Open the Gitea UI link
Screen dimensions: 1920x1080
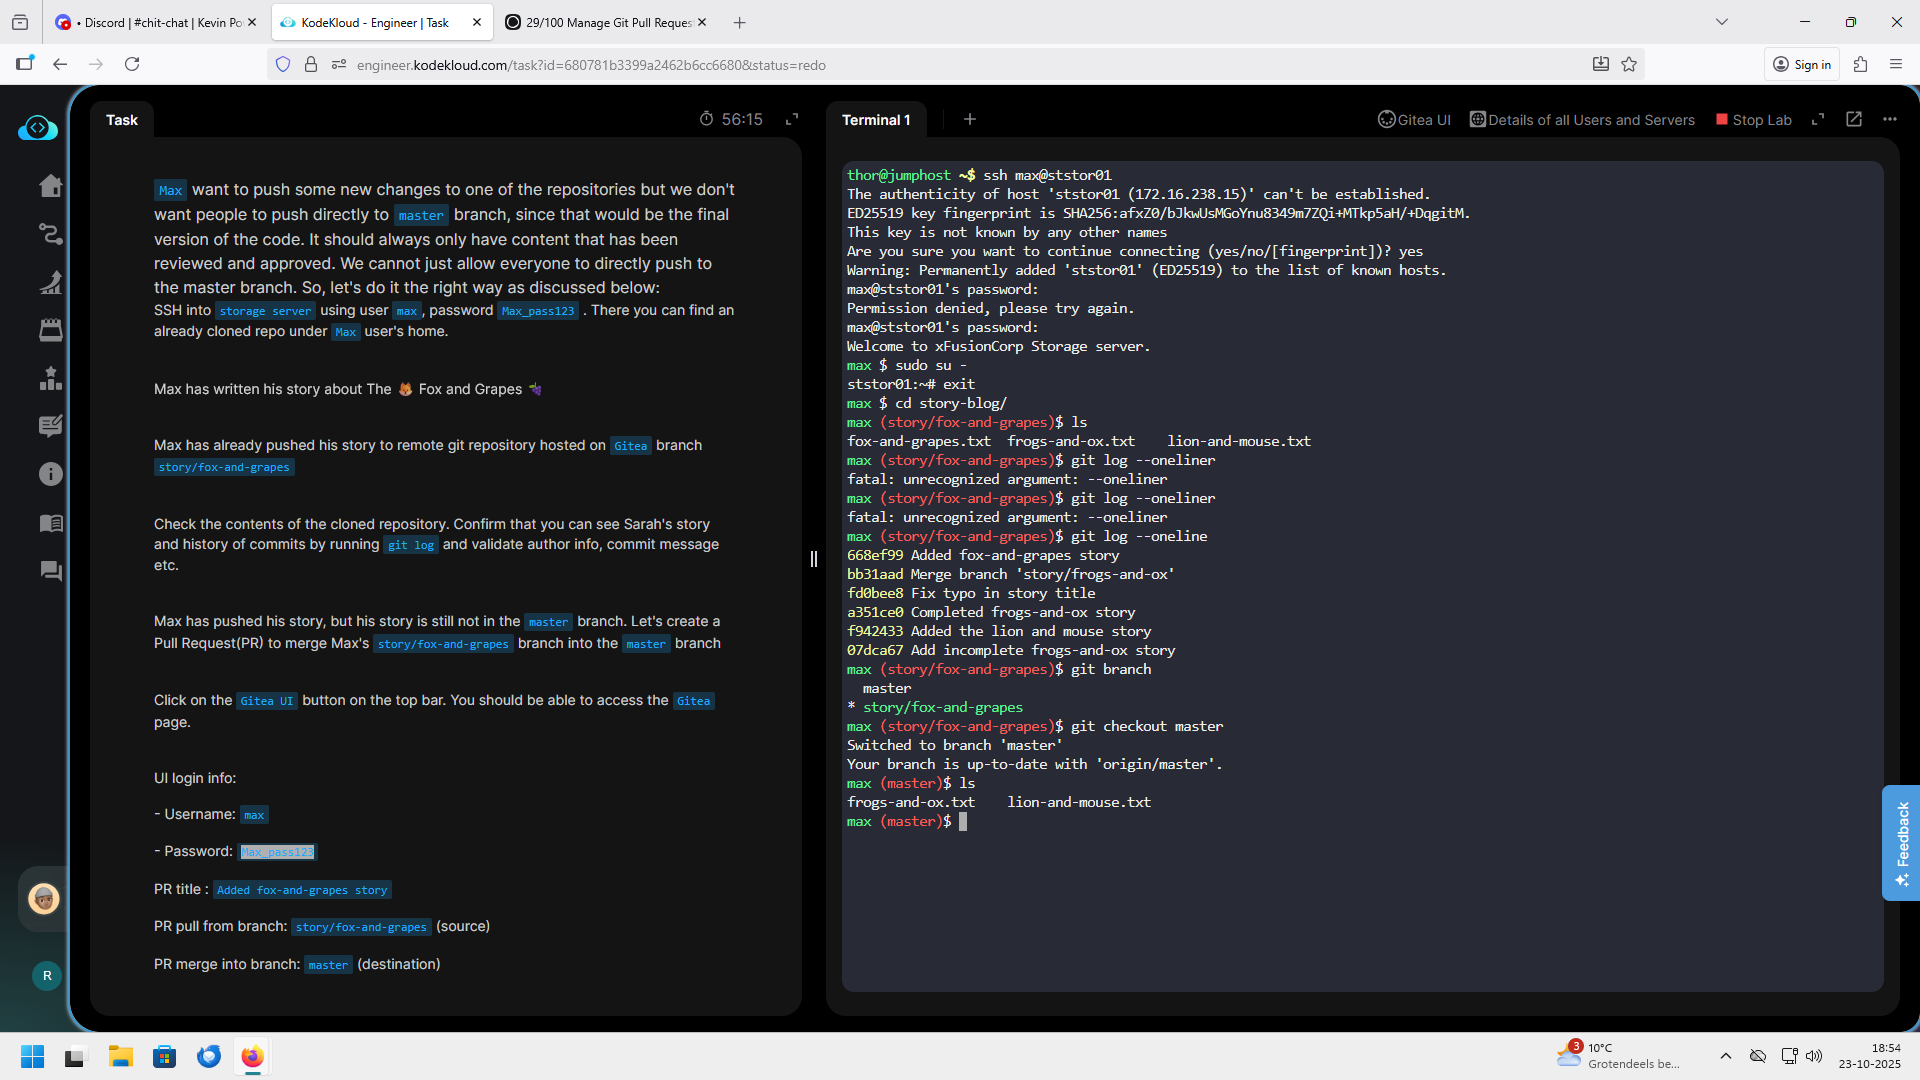pyautogui.click(x=1414, y=120)
